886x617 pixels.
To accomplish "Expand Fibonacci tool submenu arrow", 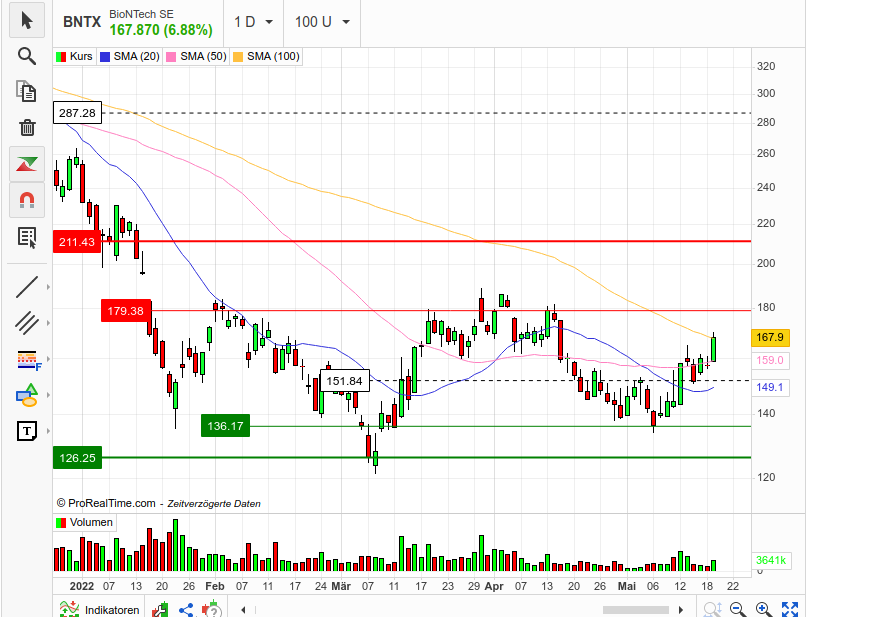I will click(48, 359).
